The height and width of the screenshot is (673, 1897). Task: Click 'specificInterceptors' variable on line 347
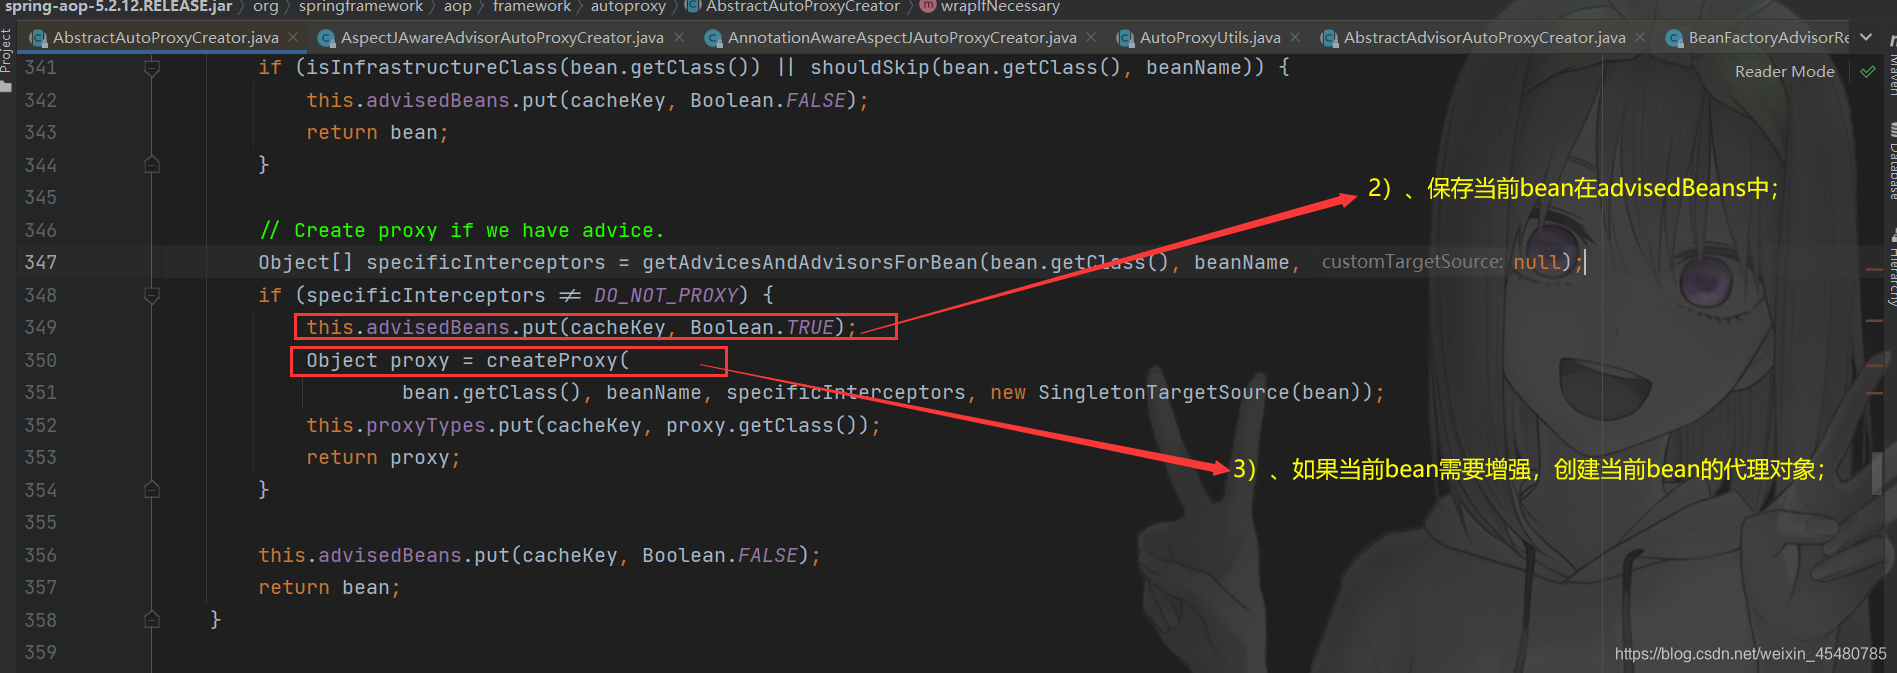point(486,263)
